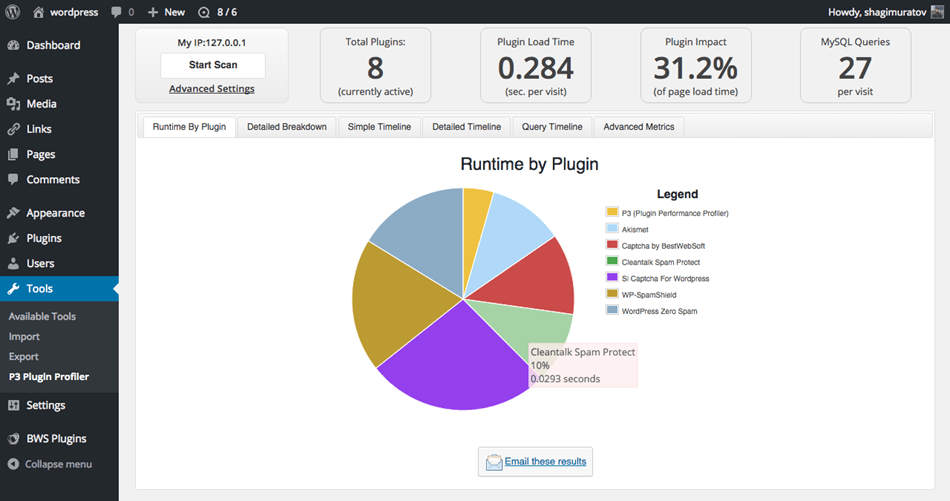
Task: Click the Total Plugins 8 value
Action: [x=375, y=68]
